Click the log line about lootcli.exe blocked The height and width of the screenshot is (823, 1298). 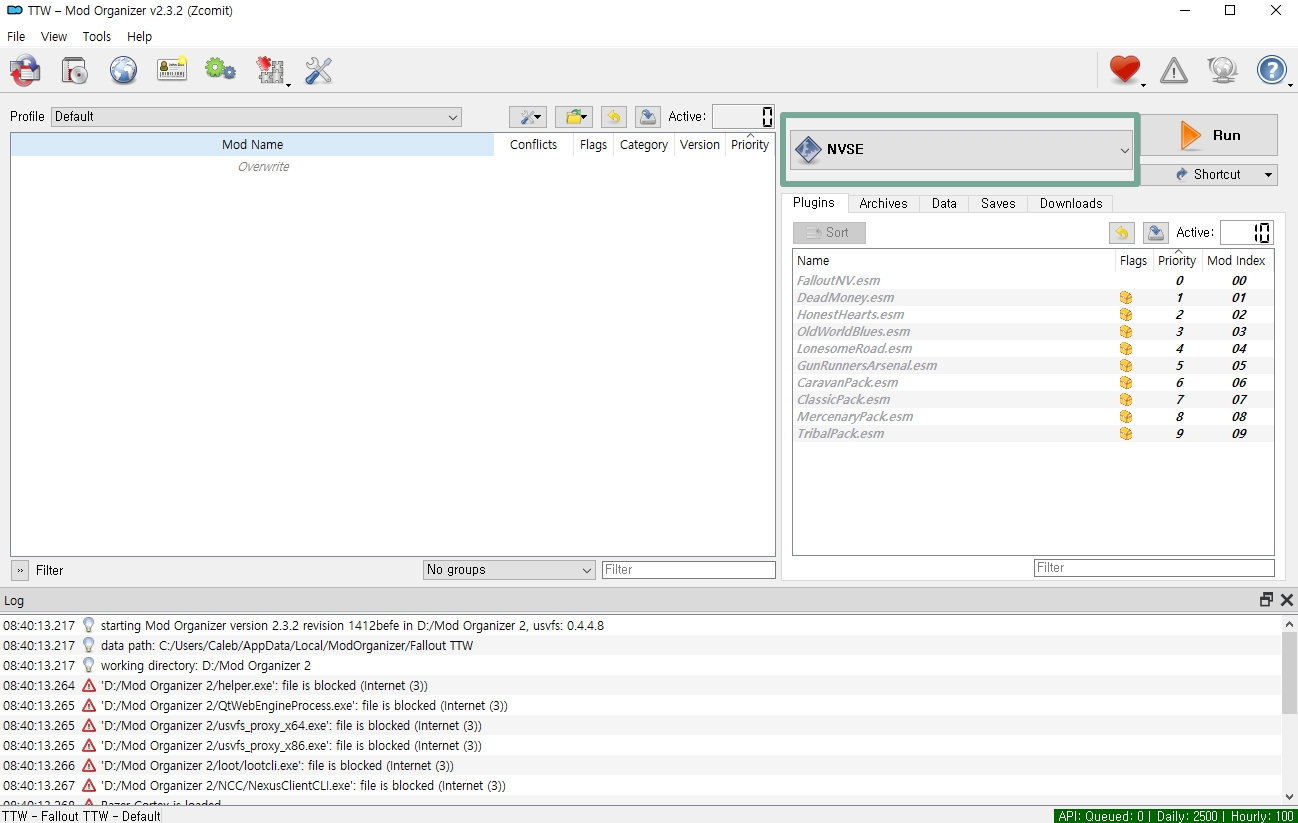640,766
